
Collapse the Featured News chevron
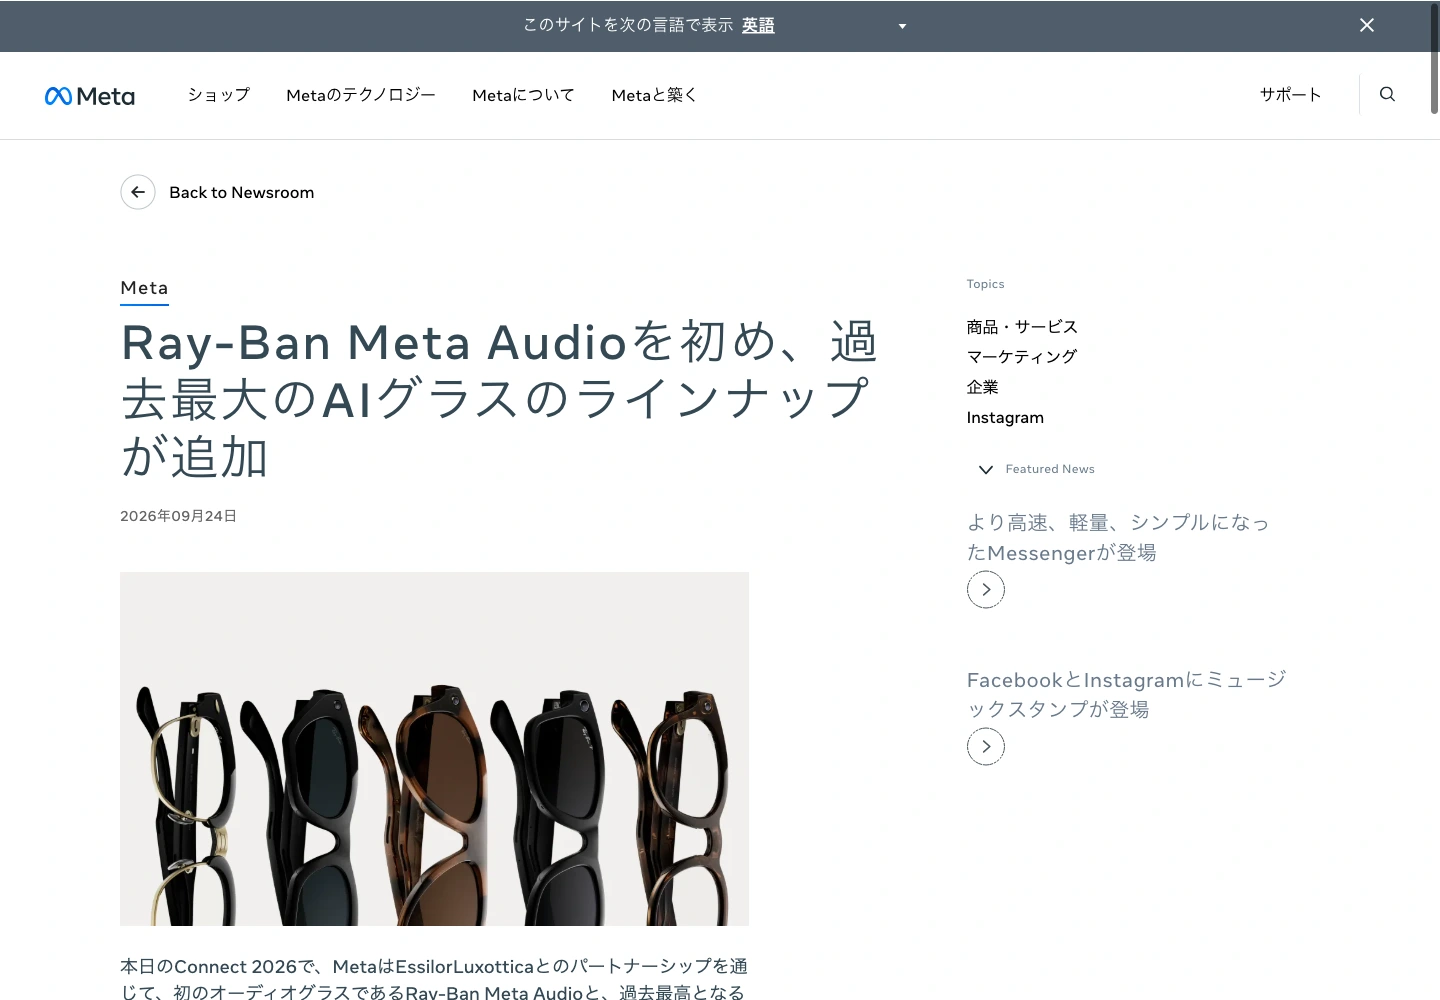click(985, 469)
